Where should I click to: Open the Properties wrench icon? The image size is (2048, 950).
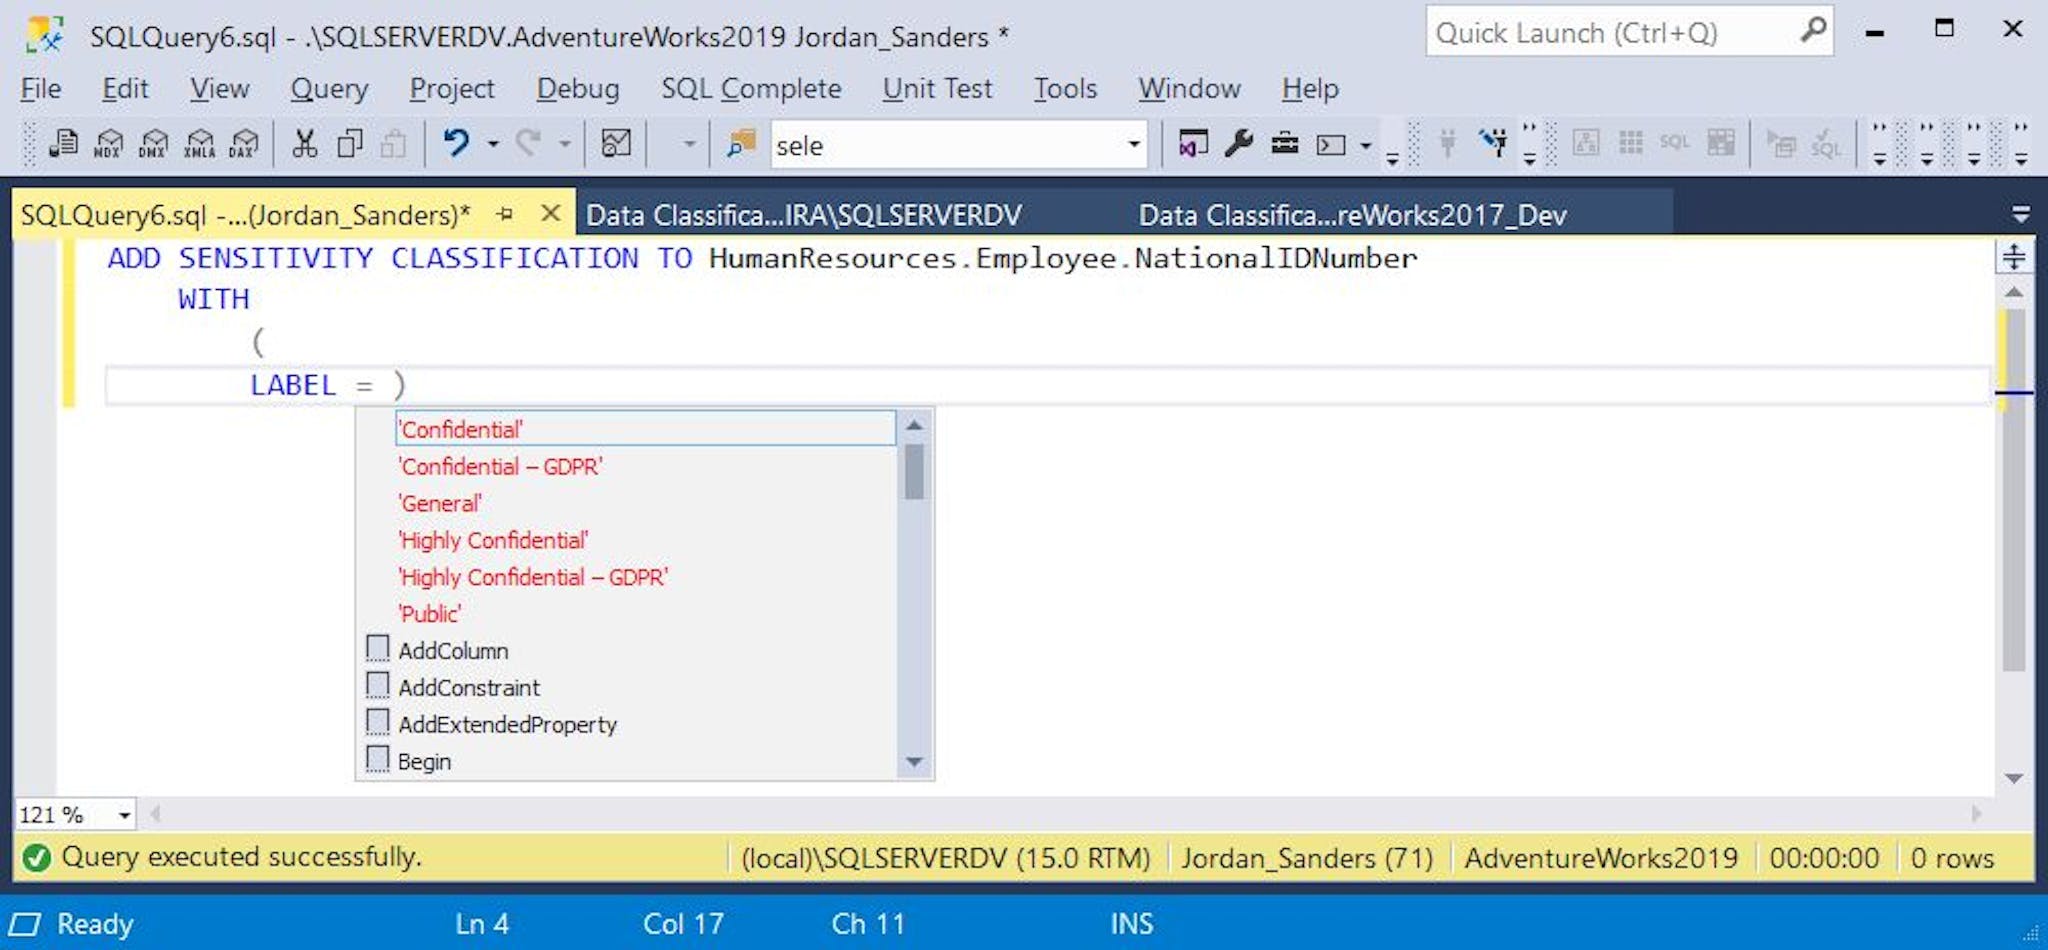tap(1238, 144)
